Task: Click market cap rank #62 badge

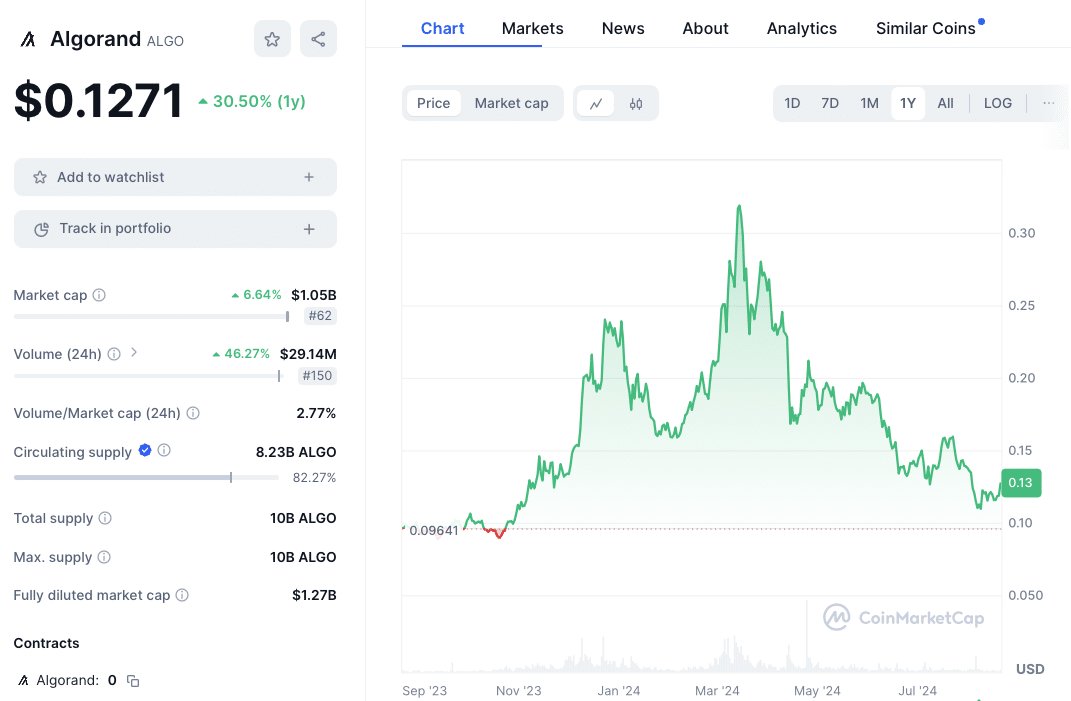Action: point(320,316)
